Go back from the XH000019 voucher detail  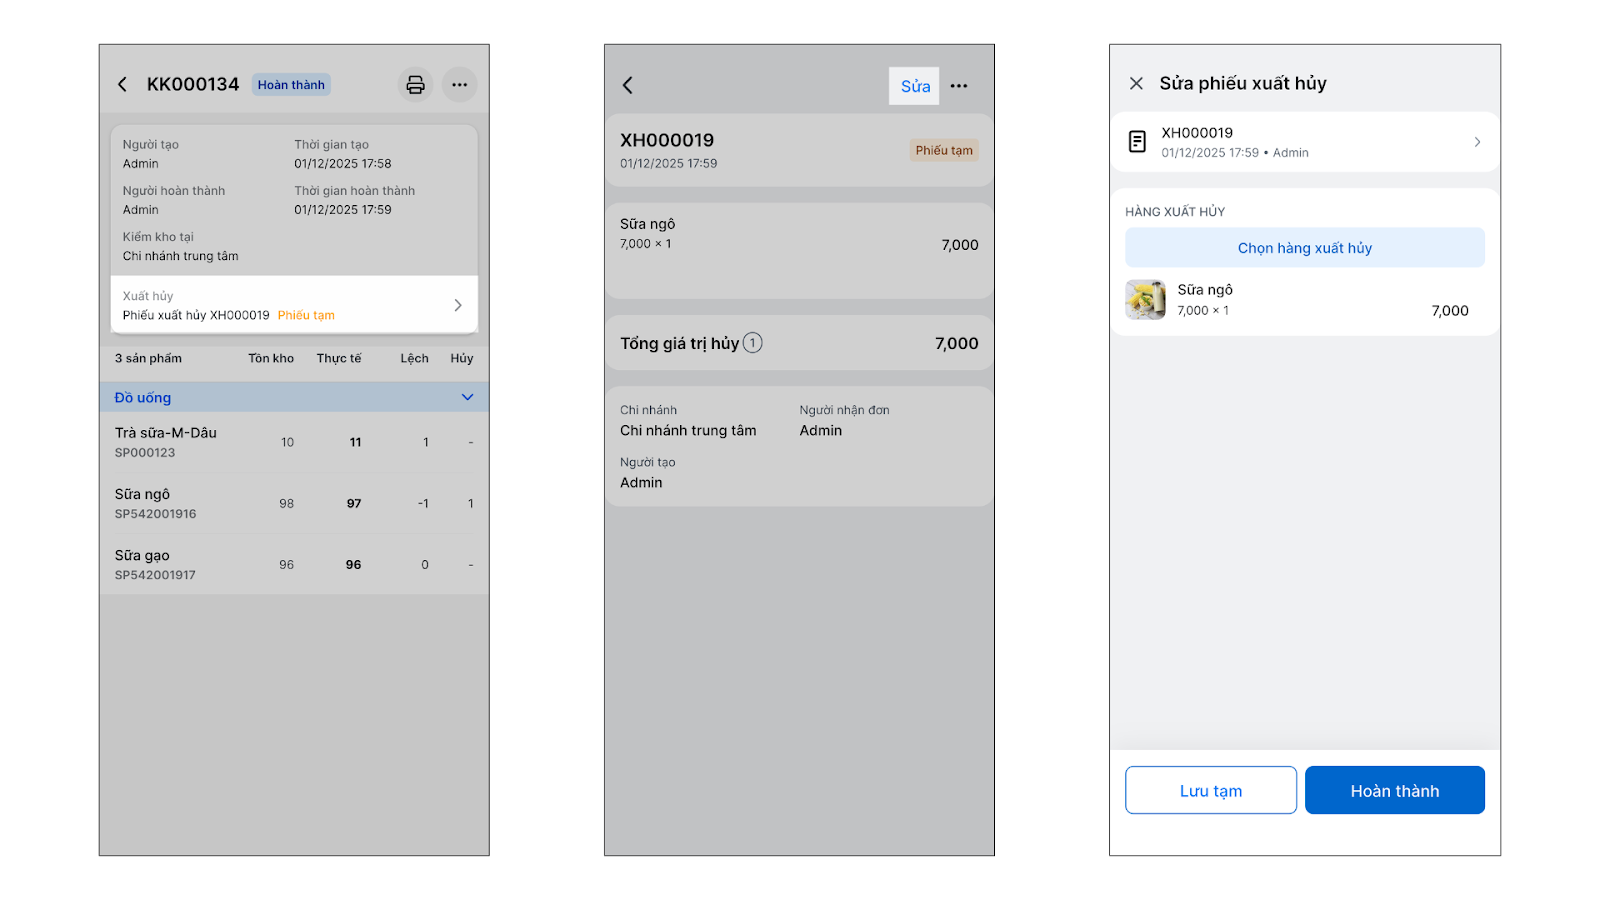pyautogui.click(x=628, y=86)
